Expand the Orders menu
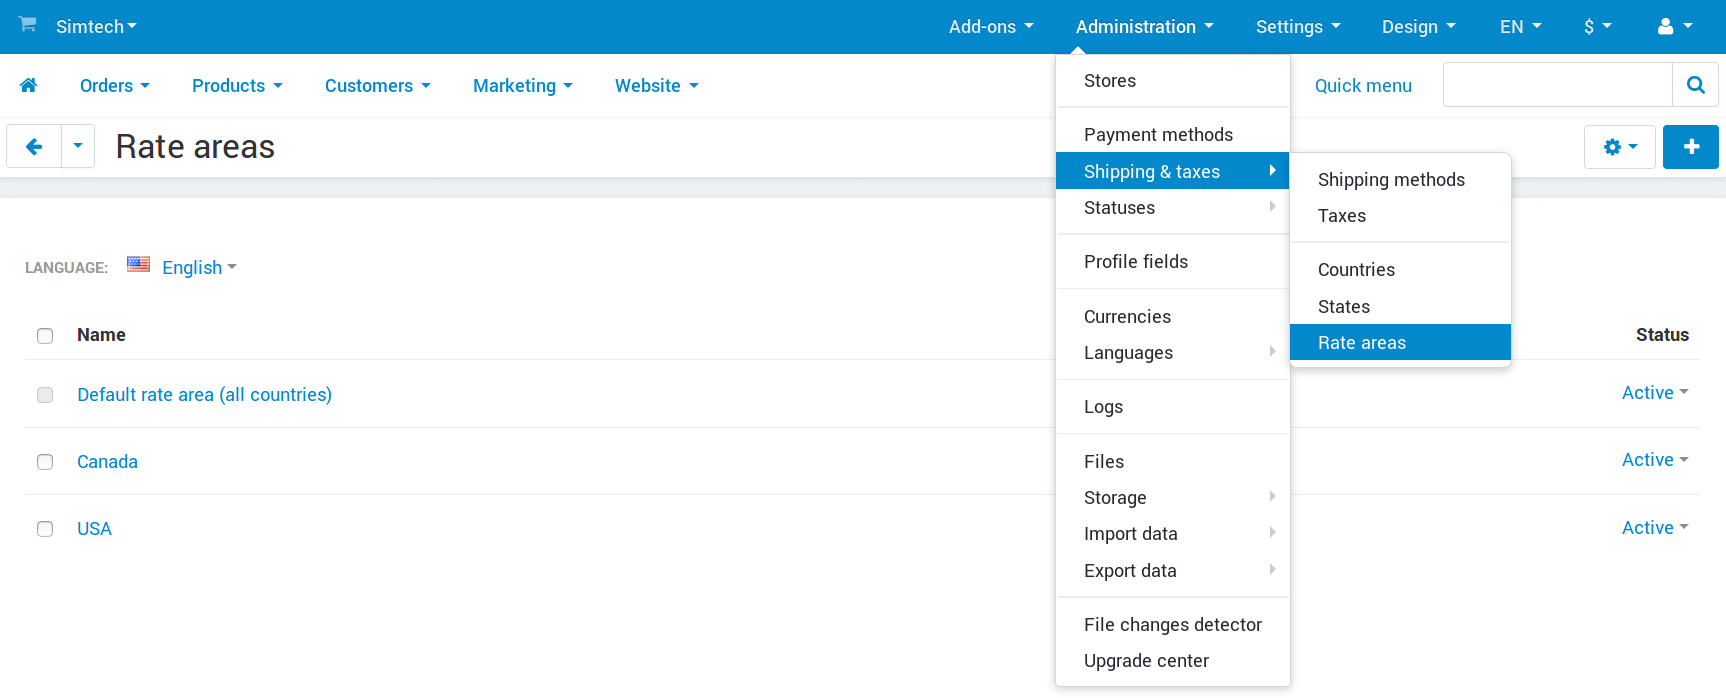The width and height of the screenshot is (1726, 698). 115,86
